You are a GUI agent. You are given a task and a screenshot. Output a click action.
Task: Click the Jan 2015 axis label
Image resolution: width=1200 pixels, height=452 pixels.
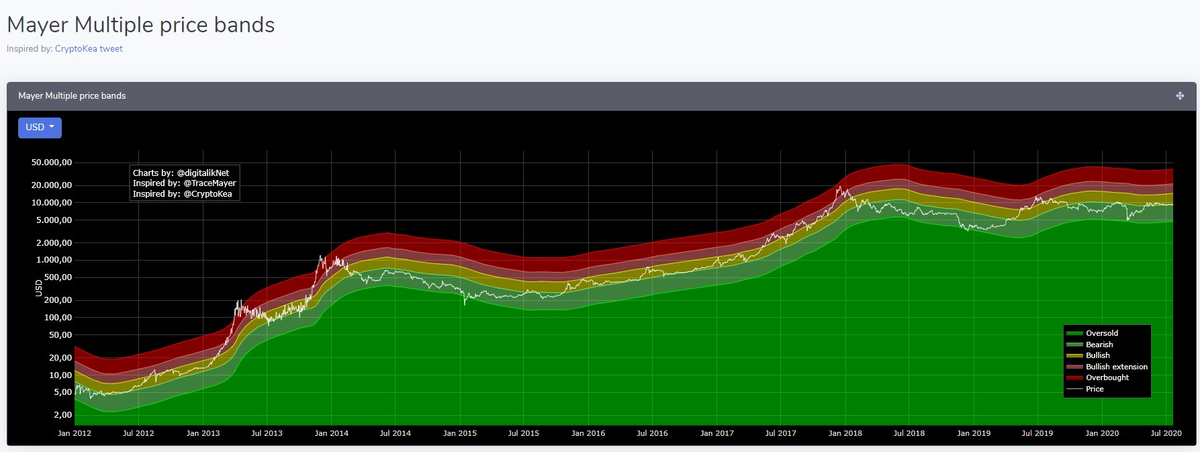click(459, 433)
